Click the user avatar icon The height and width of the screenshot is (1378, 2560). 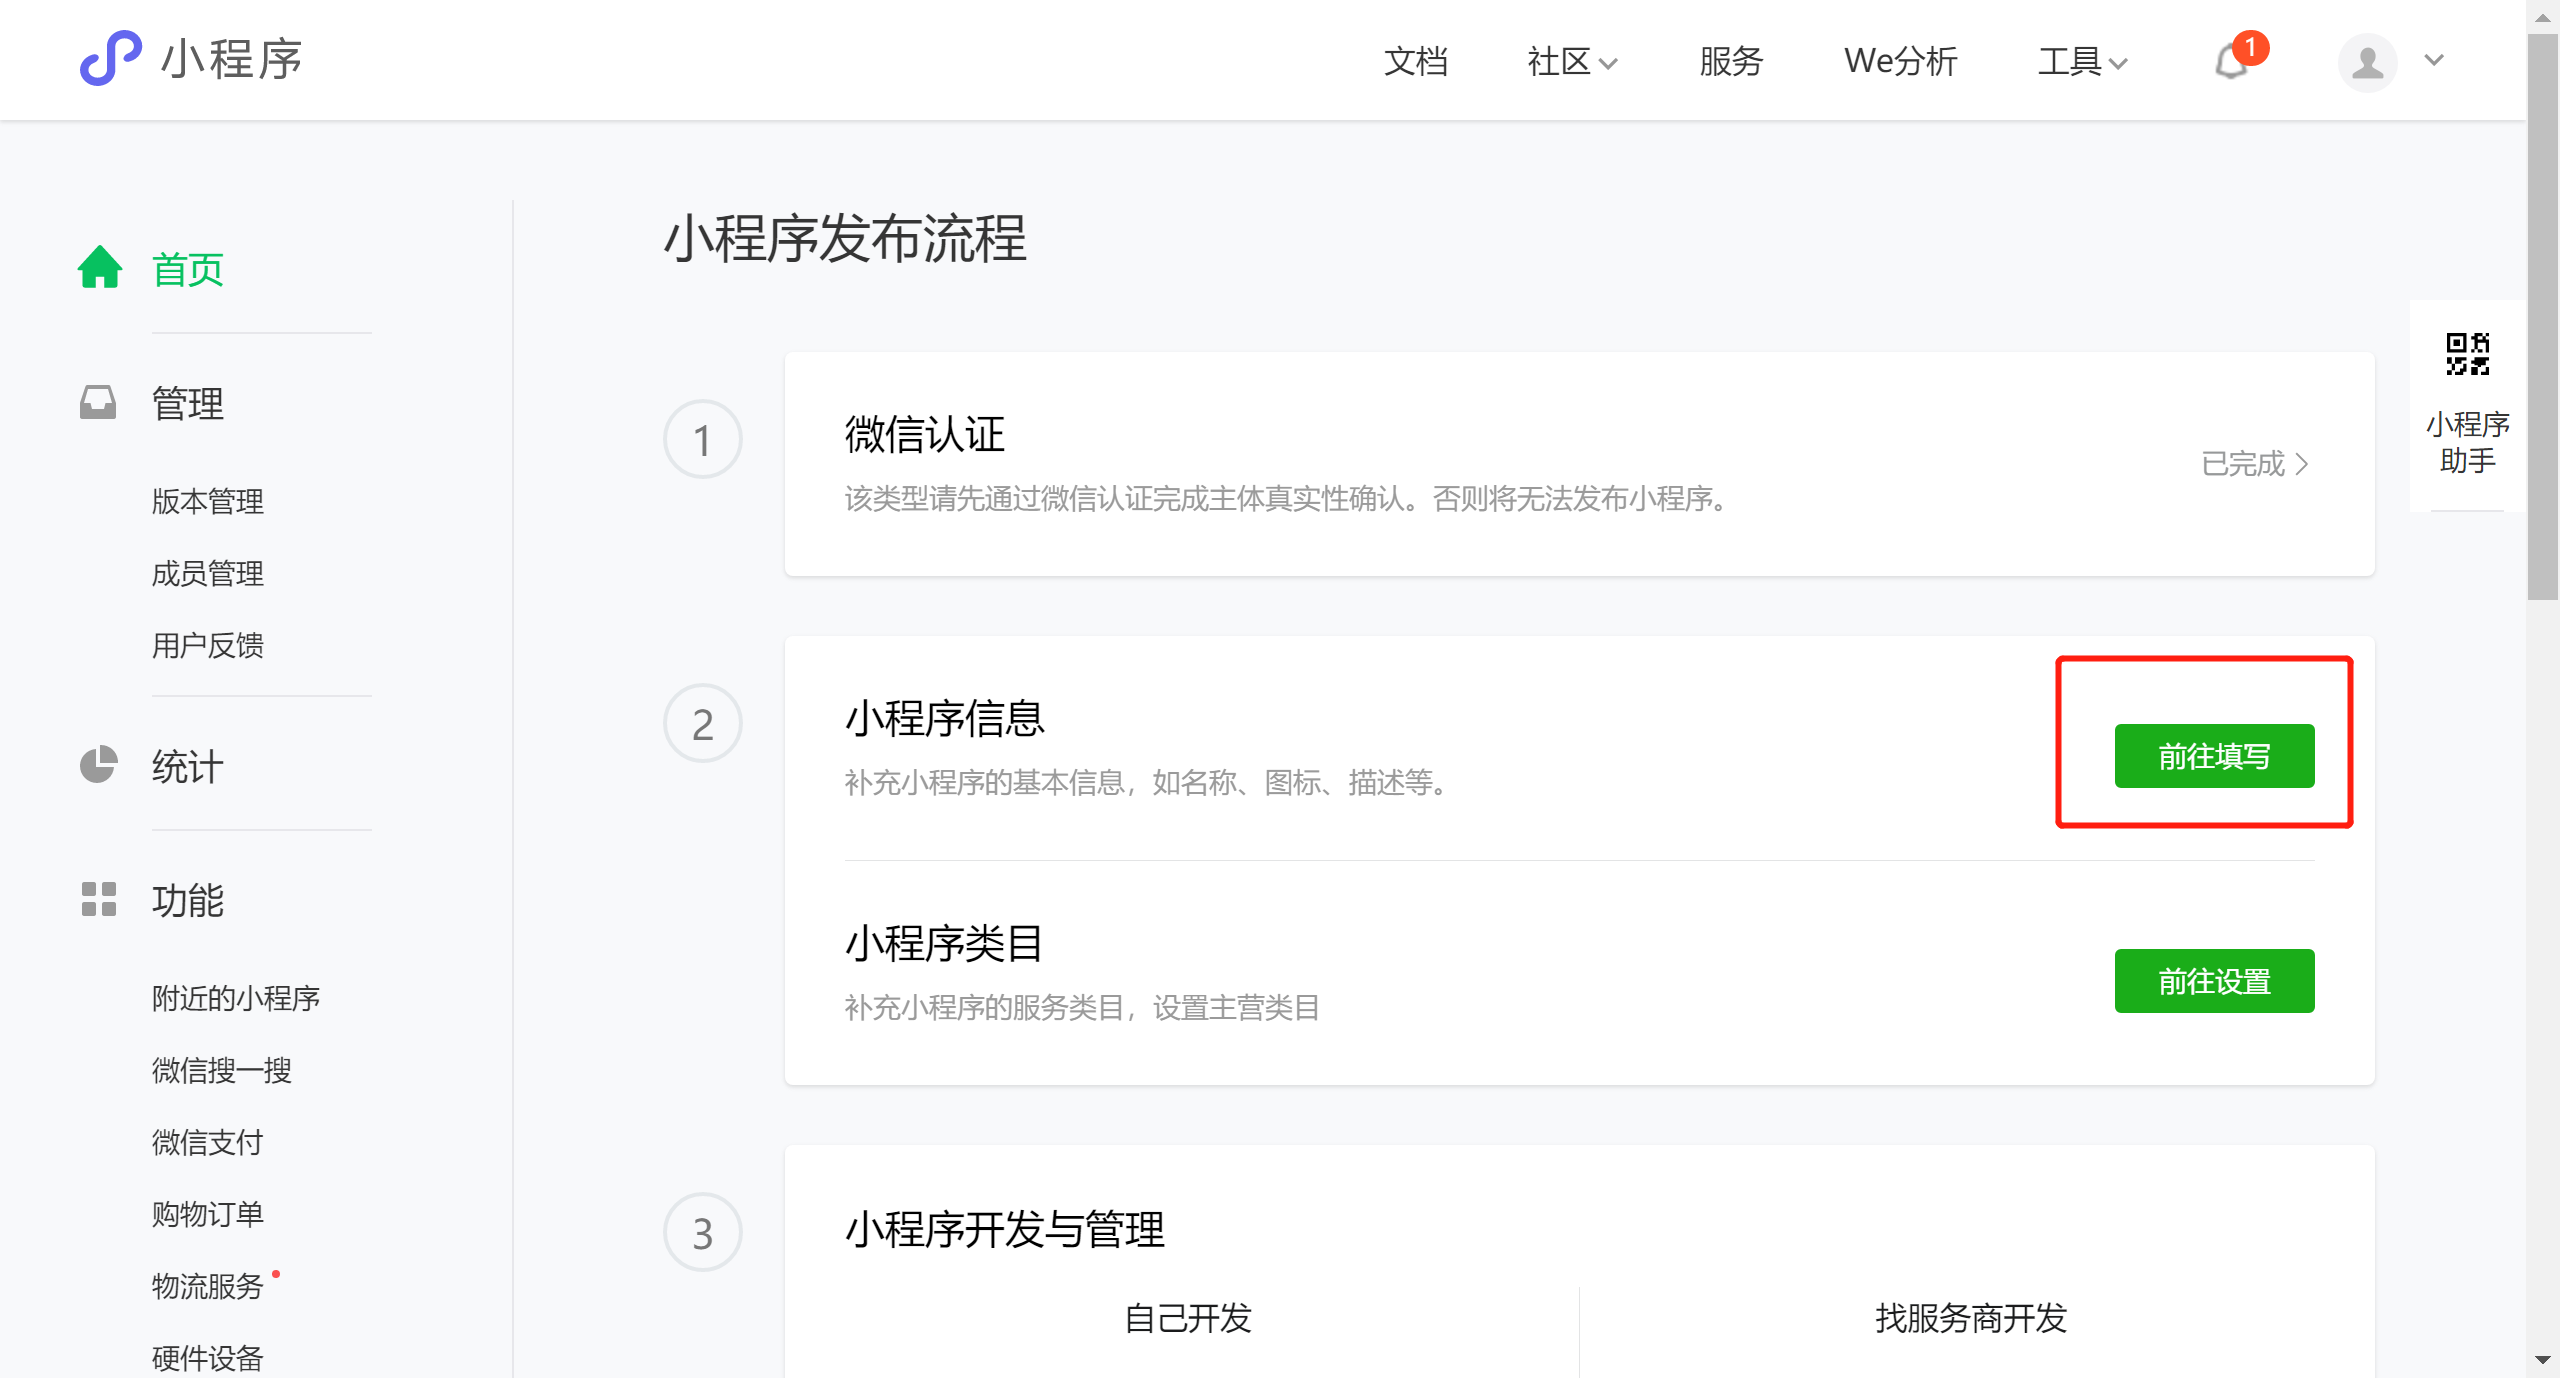[2366, 62]
